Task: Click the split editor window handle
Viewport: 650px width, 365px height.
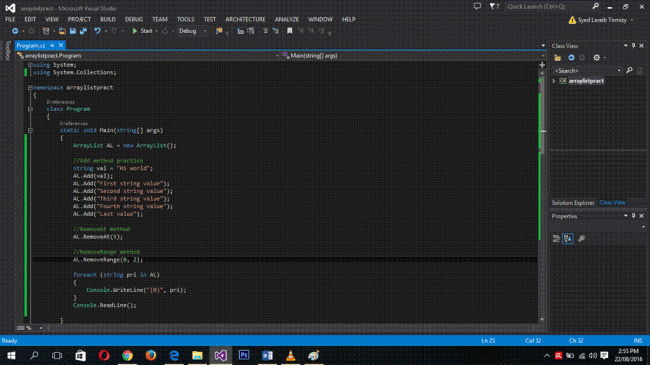Action: click(542, 65)
